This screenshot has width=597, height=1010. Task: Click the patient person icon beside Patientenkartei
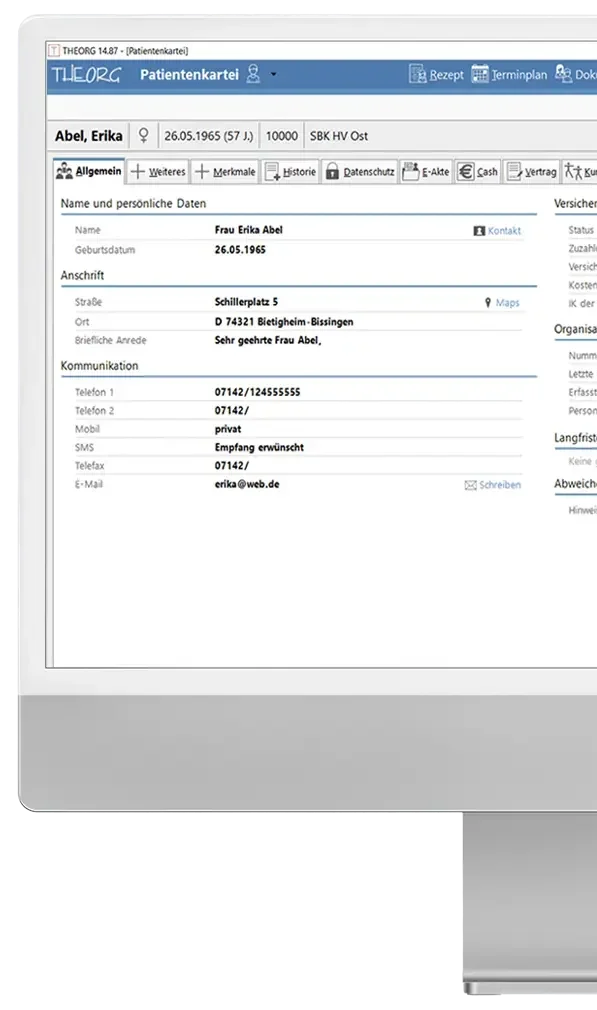254,74
